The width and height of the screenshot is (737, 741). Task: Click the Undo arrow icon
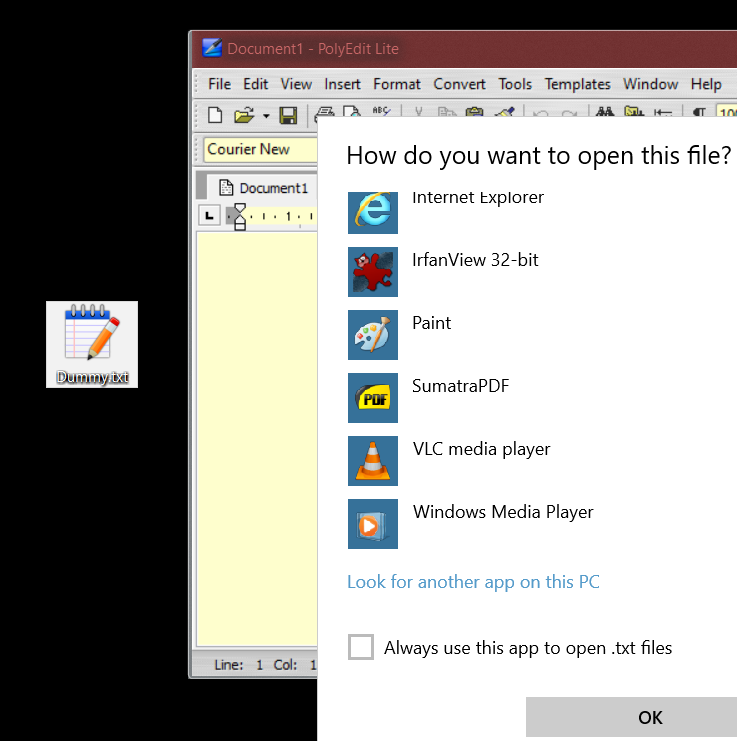[540, 112]
